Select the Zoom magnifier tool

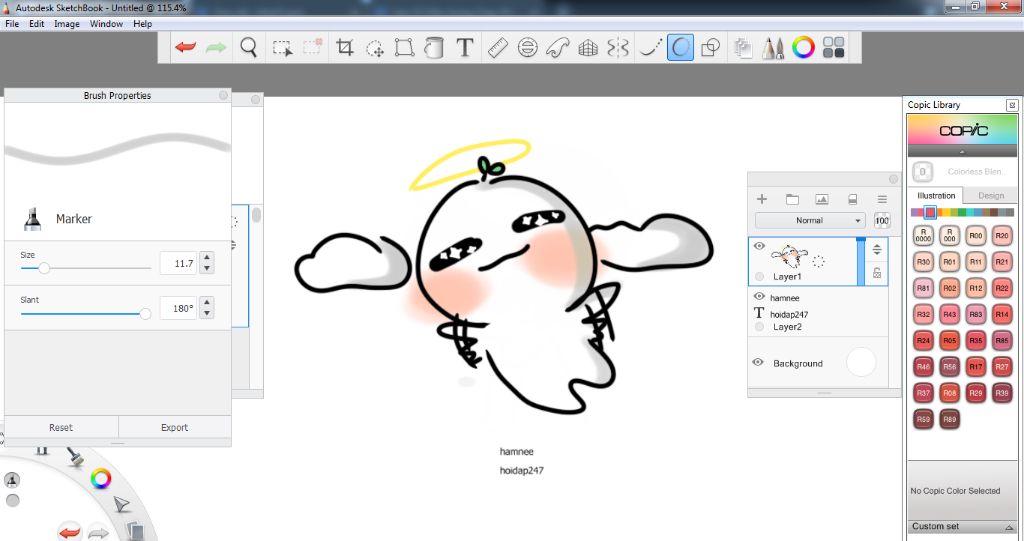[x=248, y=47]
